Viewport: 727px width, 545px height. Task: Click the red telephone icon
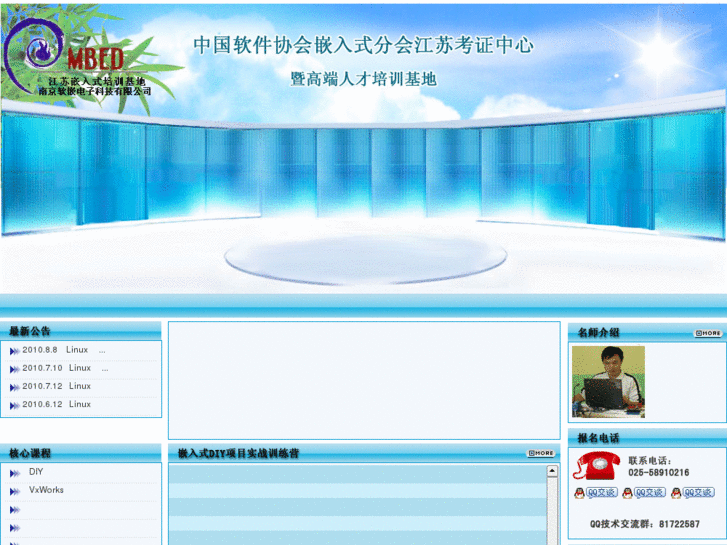click(x=597, y=466)
